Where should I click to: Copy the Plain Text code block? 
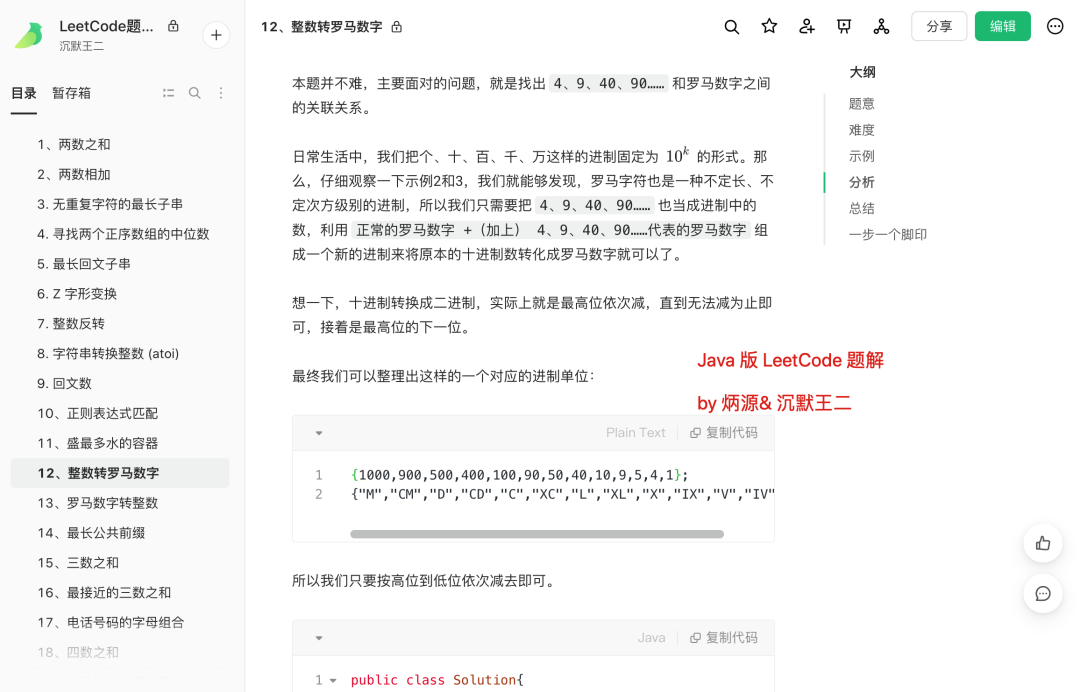724,432
